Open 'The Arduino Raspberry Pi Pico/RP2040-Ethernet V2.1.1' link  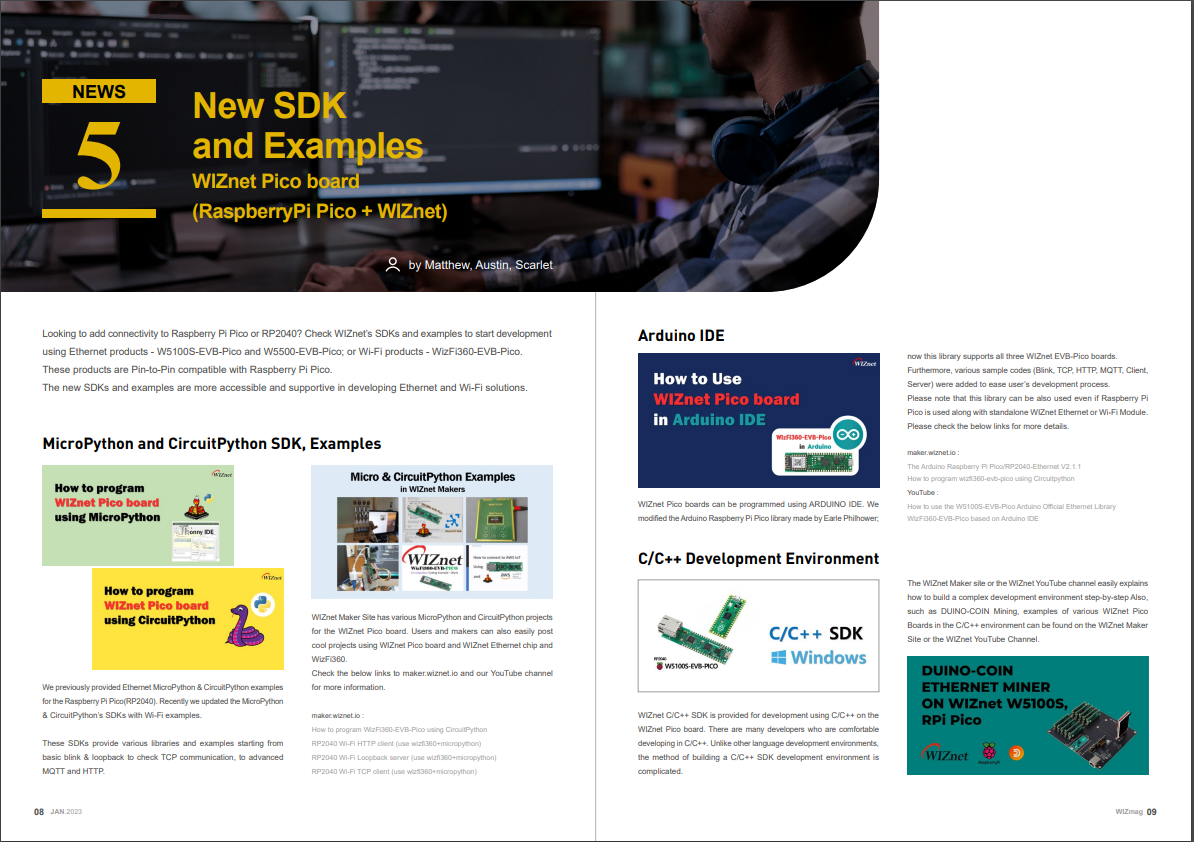coord(994,467)
